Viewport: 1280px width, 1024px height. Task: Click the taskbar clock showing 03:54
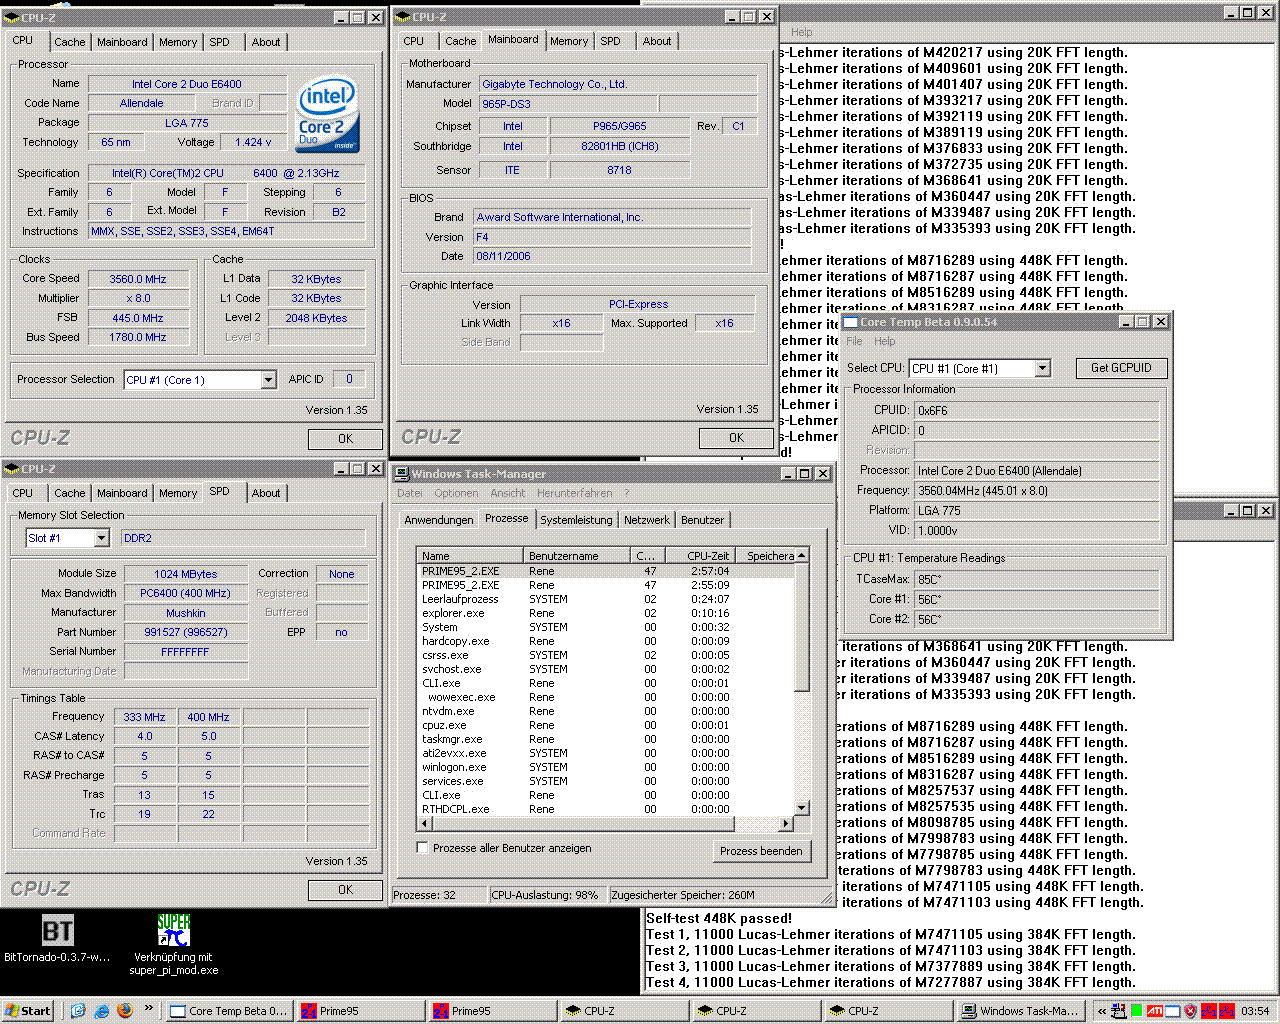[1255, 1011]
